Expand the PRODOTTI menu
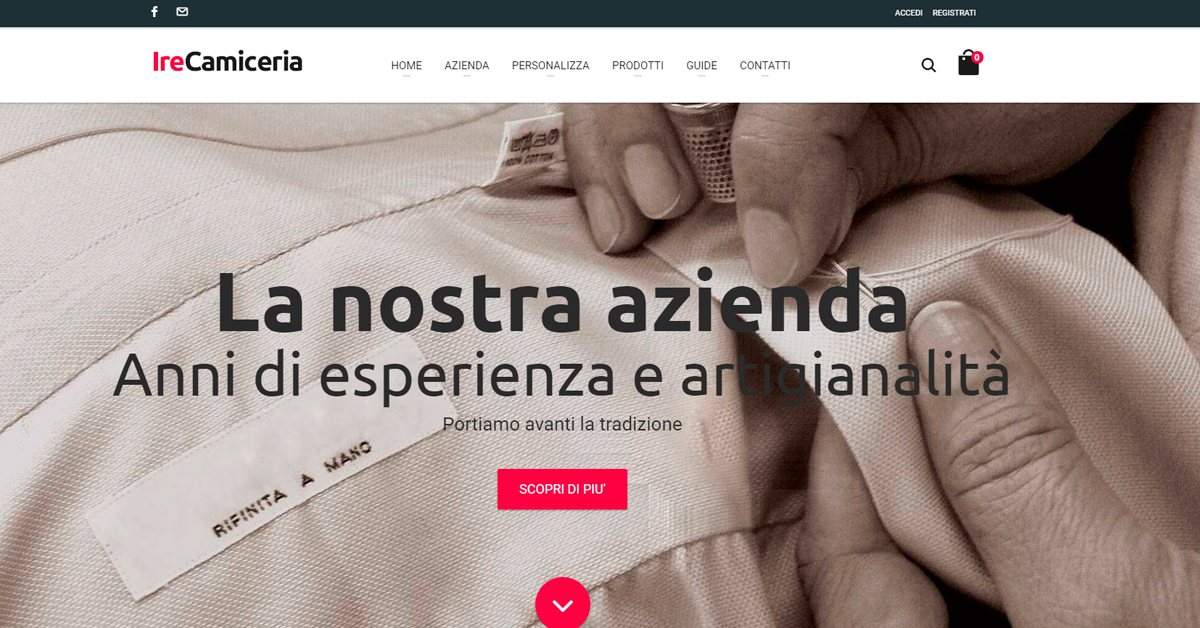This screenshot has width=1200, height=628. (638, 66)
